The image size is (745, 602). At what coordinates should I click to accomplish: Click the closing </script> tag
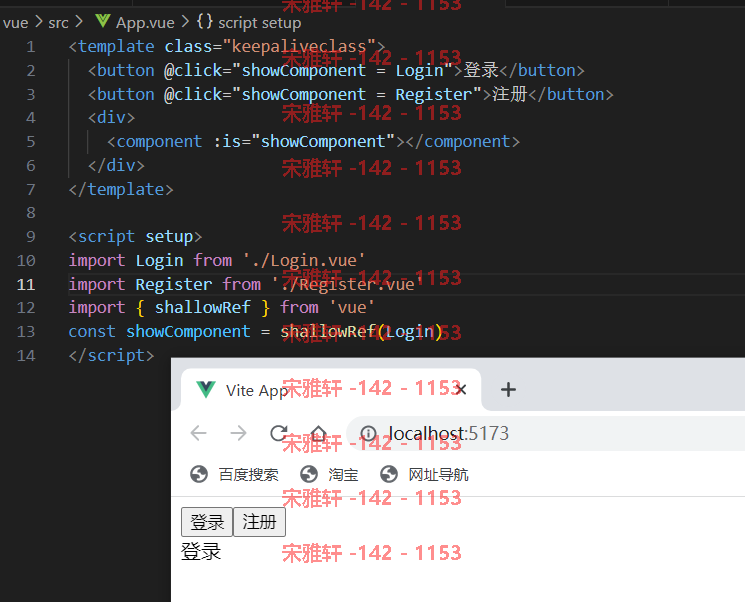[x=112, y=355]
